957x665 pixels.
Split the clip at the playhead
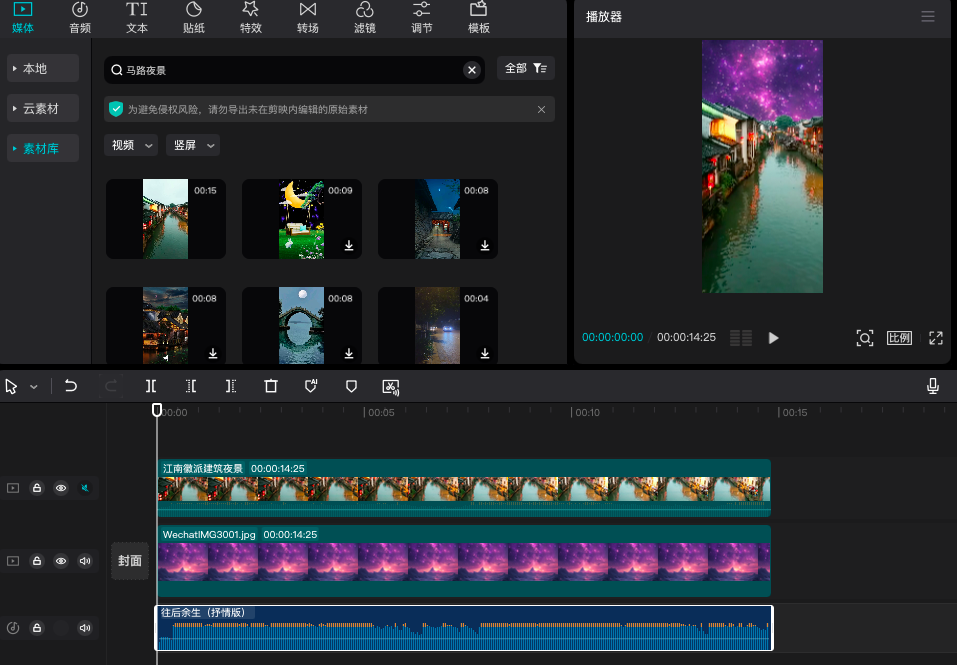pyautogui.click(x=151, y=386)
